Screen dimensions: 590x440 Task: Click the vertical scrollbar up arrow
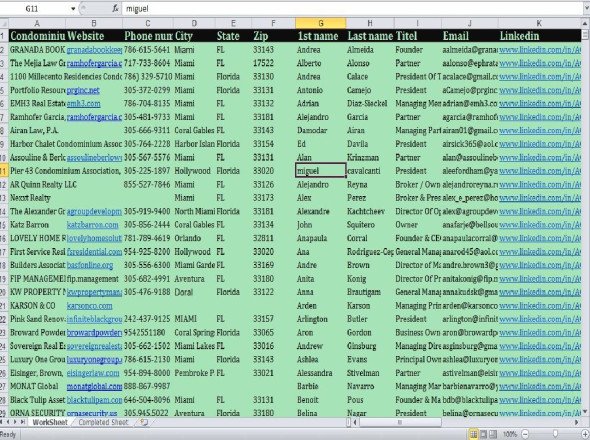(585, 24)
